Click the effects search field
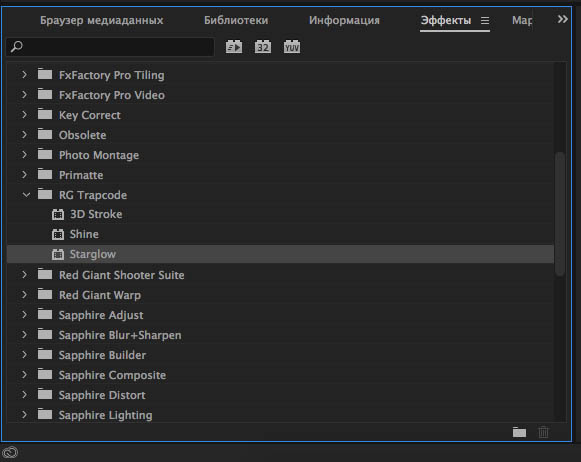Screen dimensions: 581x462 (x=110, y=47)
